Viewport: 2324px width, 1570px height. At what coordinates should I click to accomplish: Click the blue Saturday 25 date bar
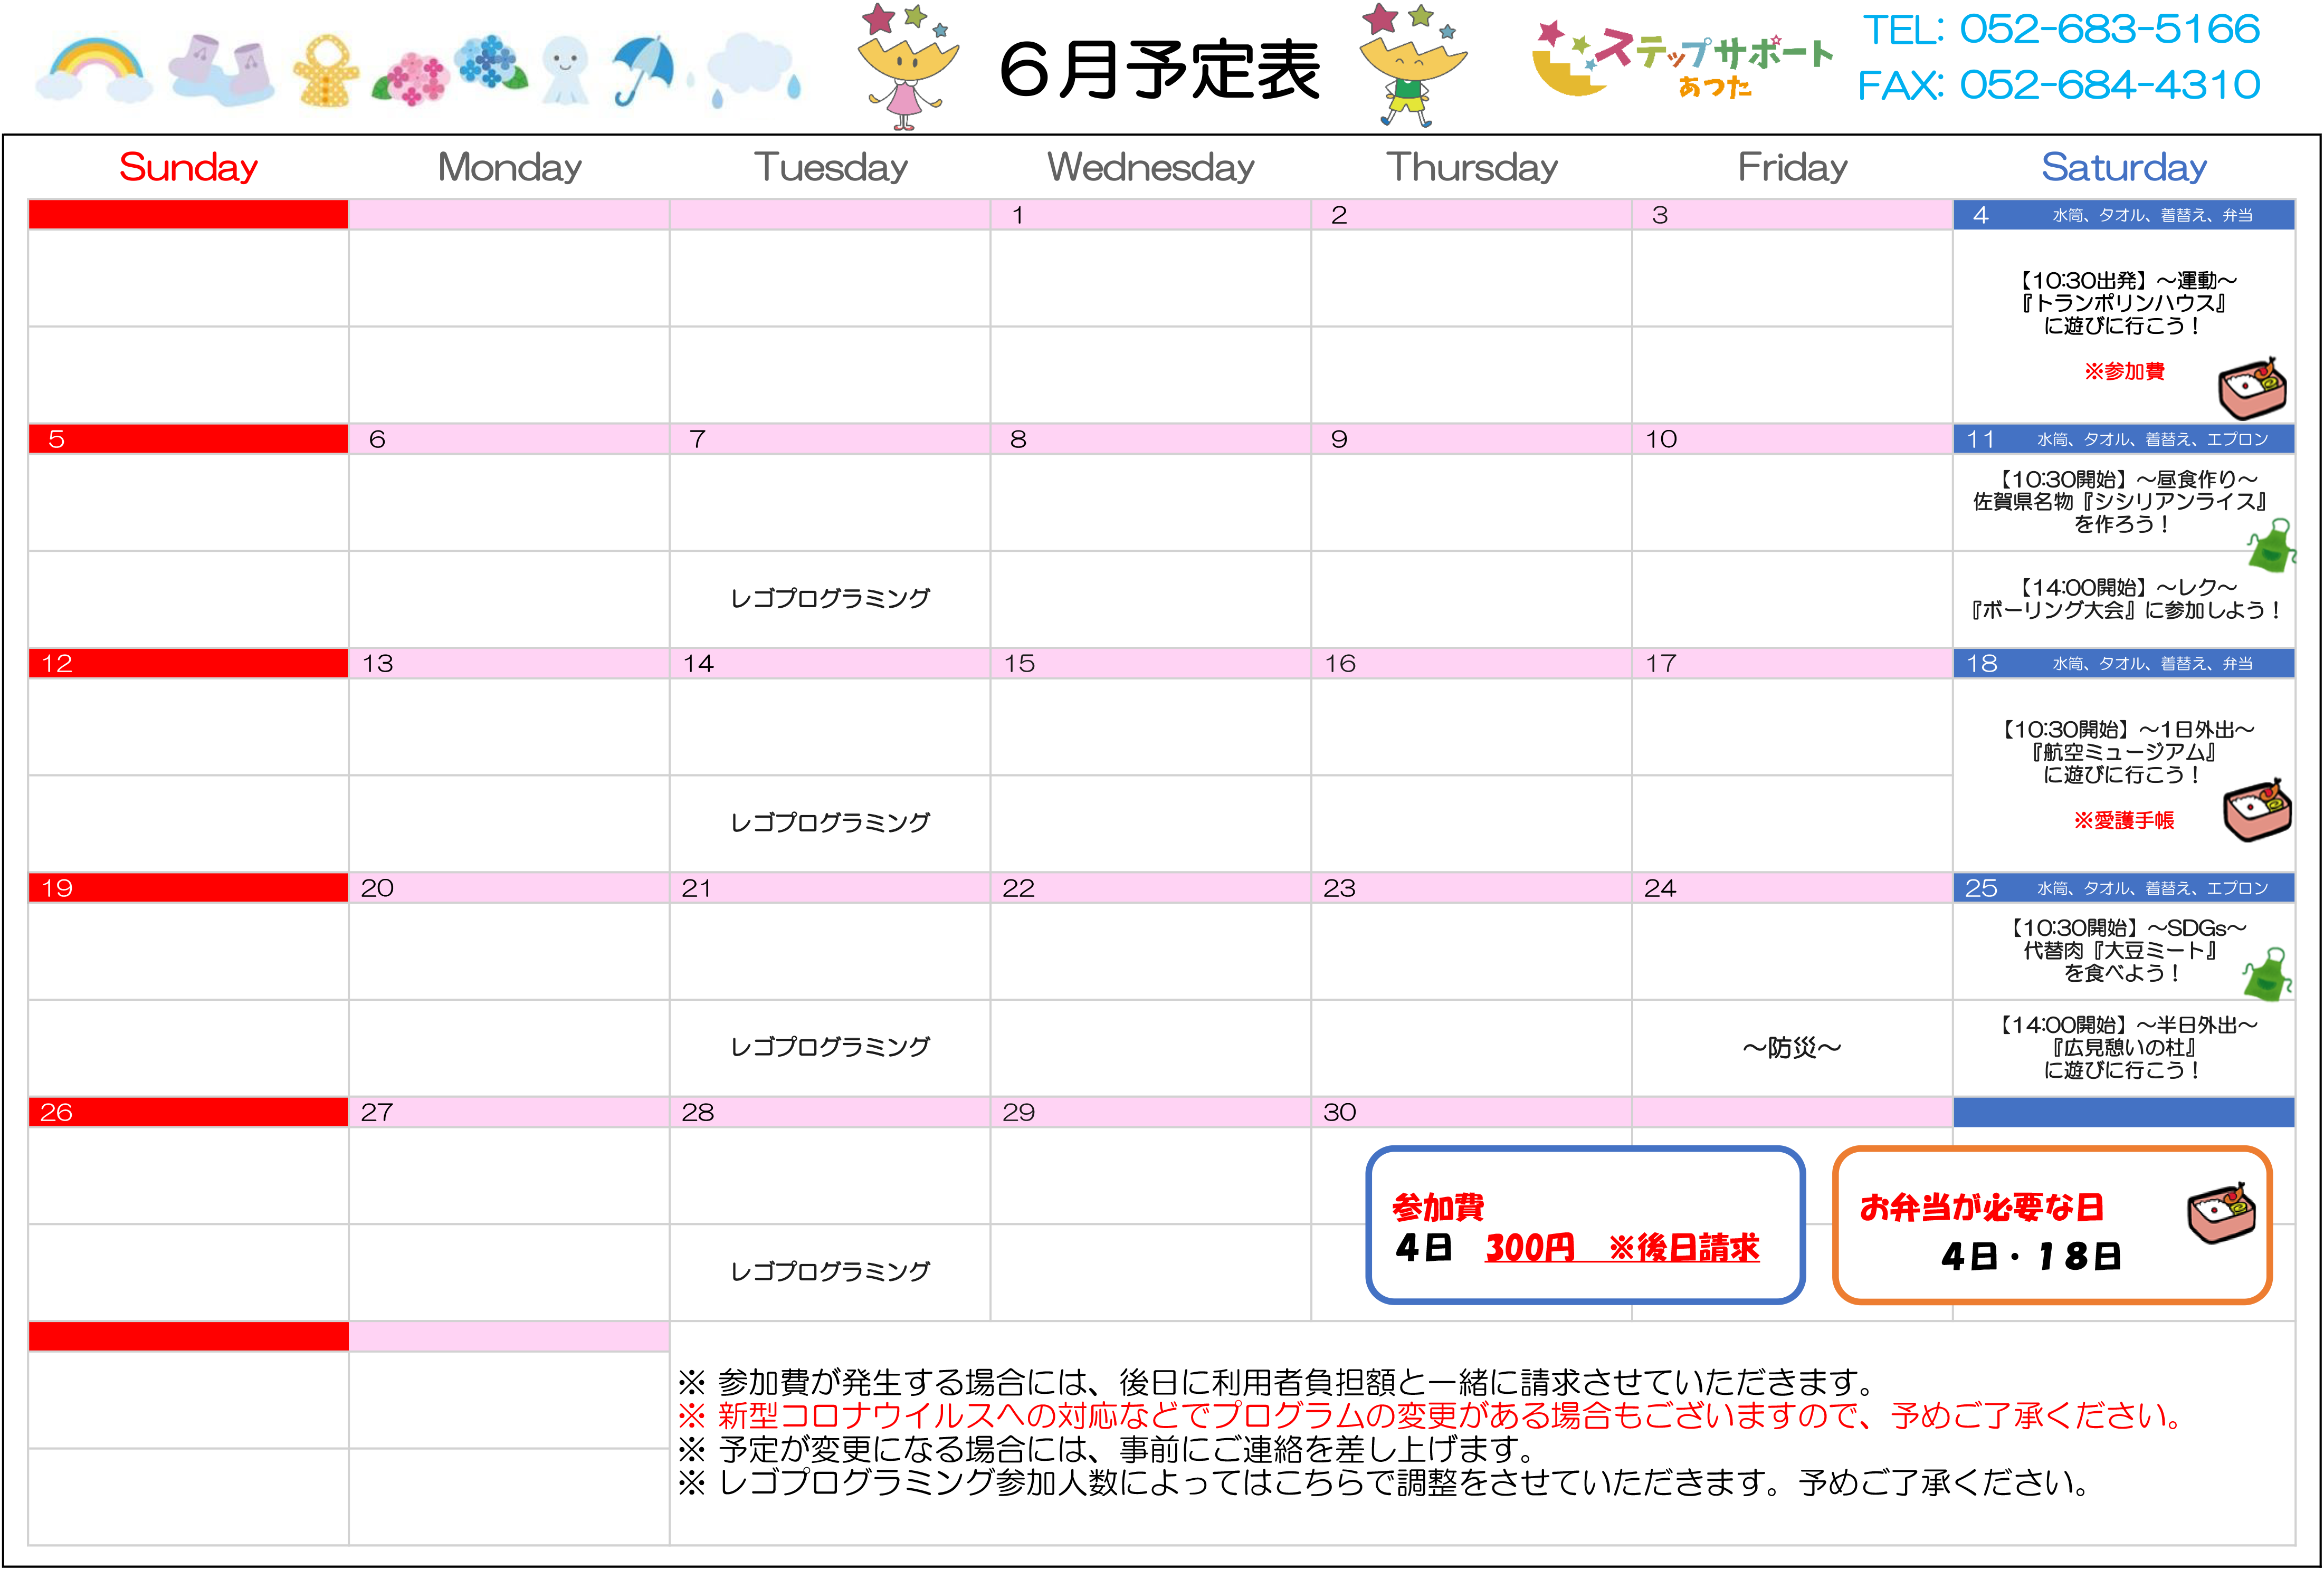coord(2123,888)
